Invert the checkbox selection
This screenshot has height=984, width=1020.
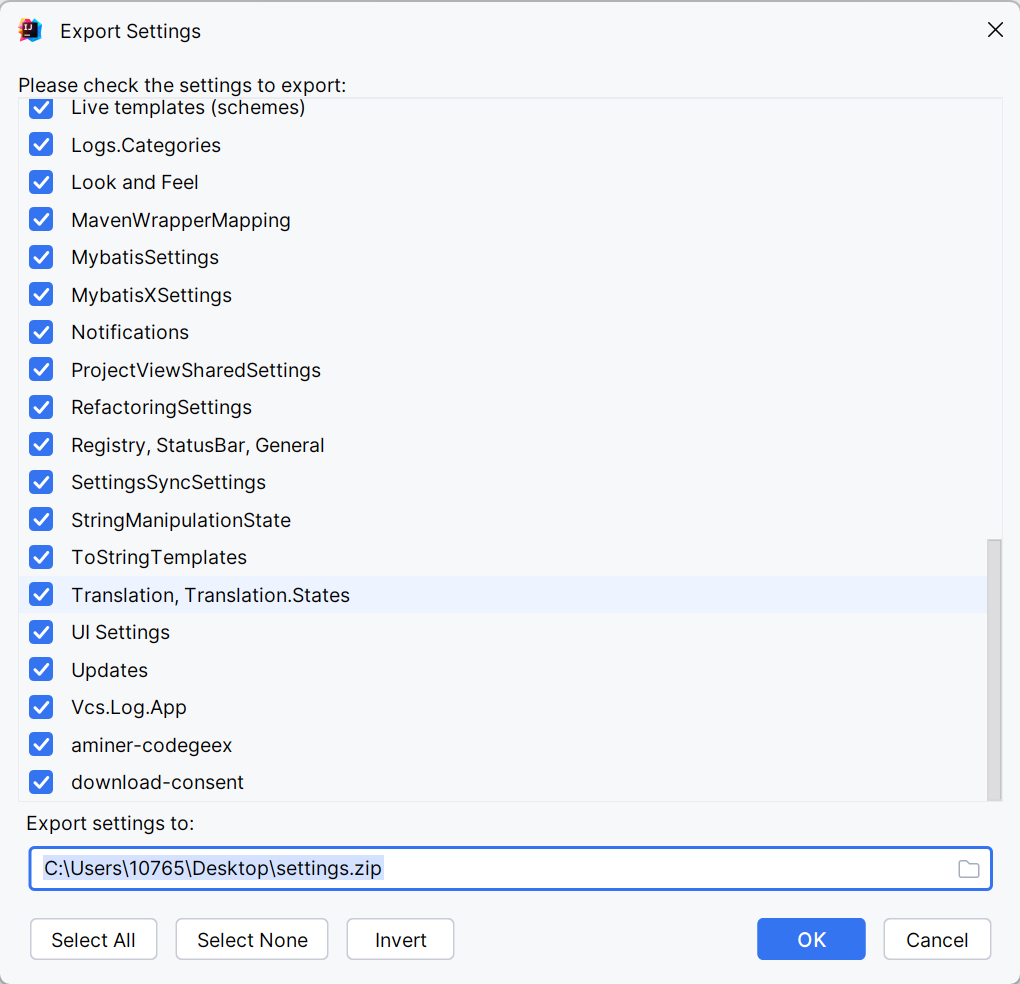pos(401,940)
